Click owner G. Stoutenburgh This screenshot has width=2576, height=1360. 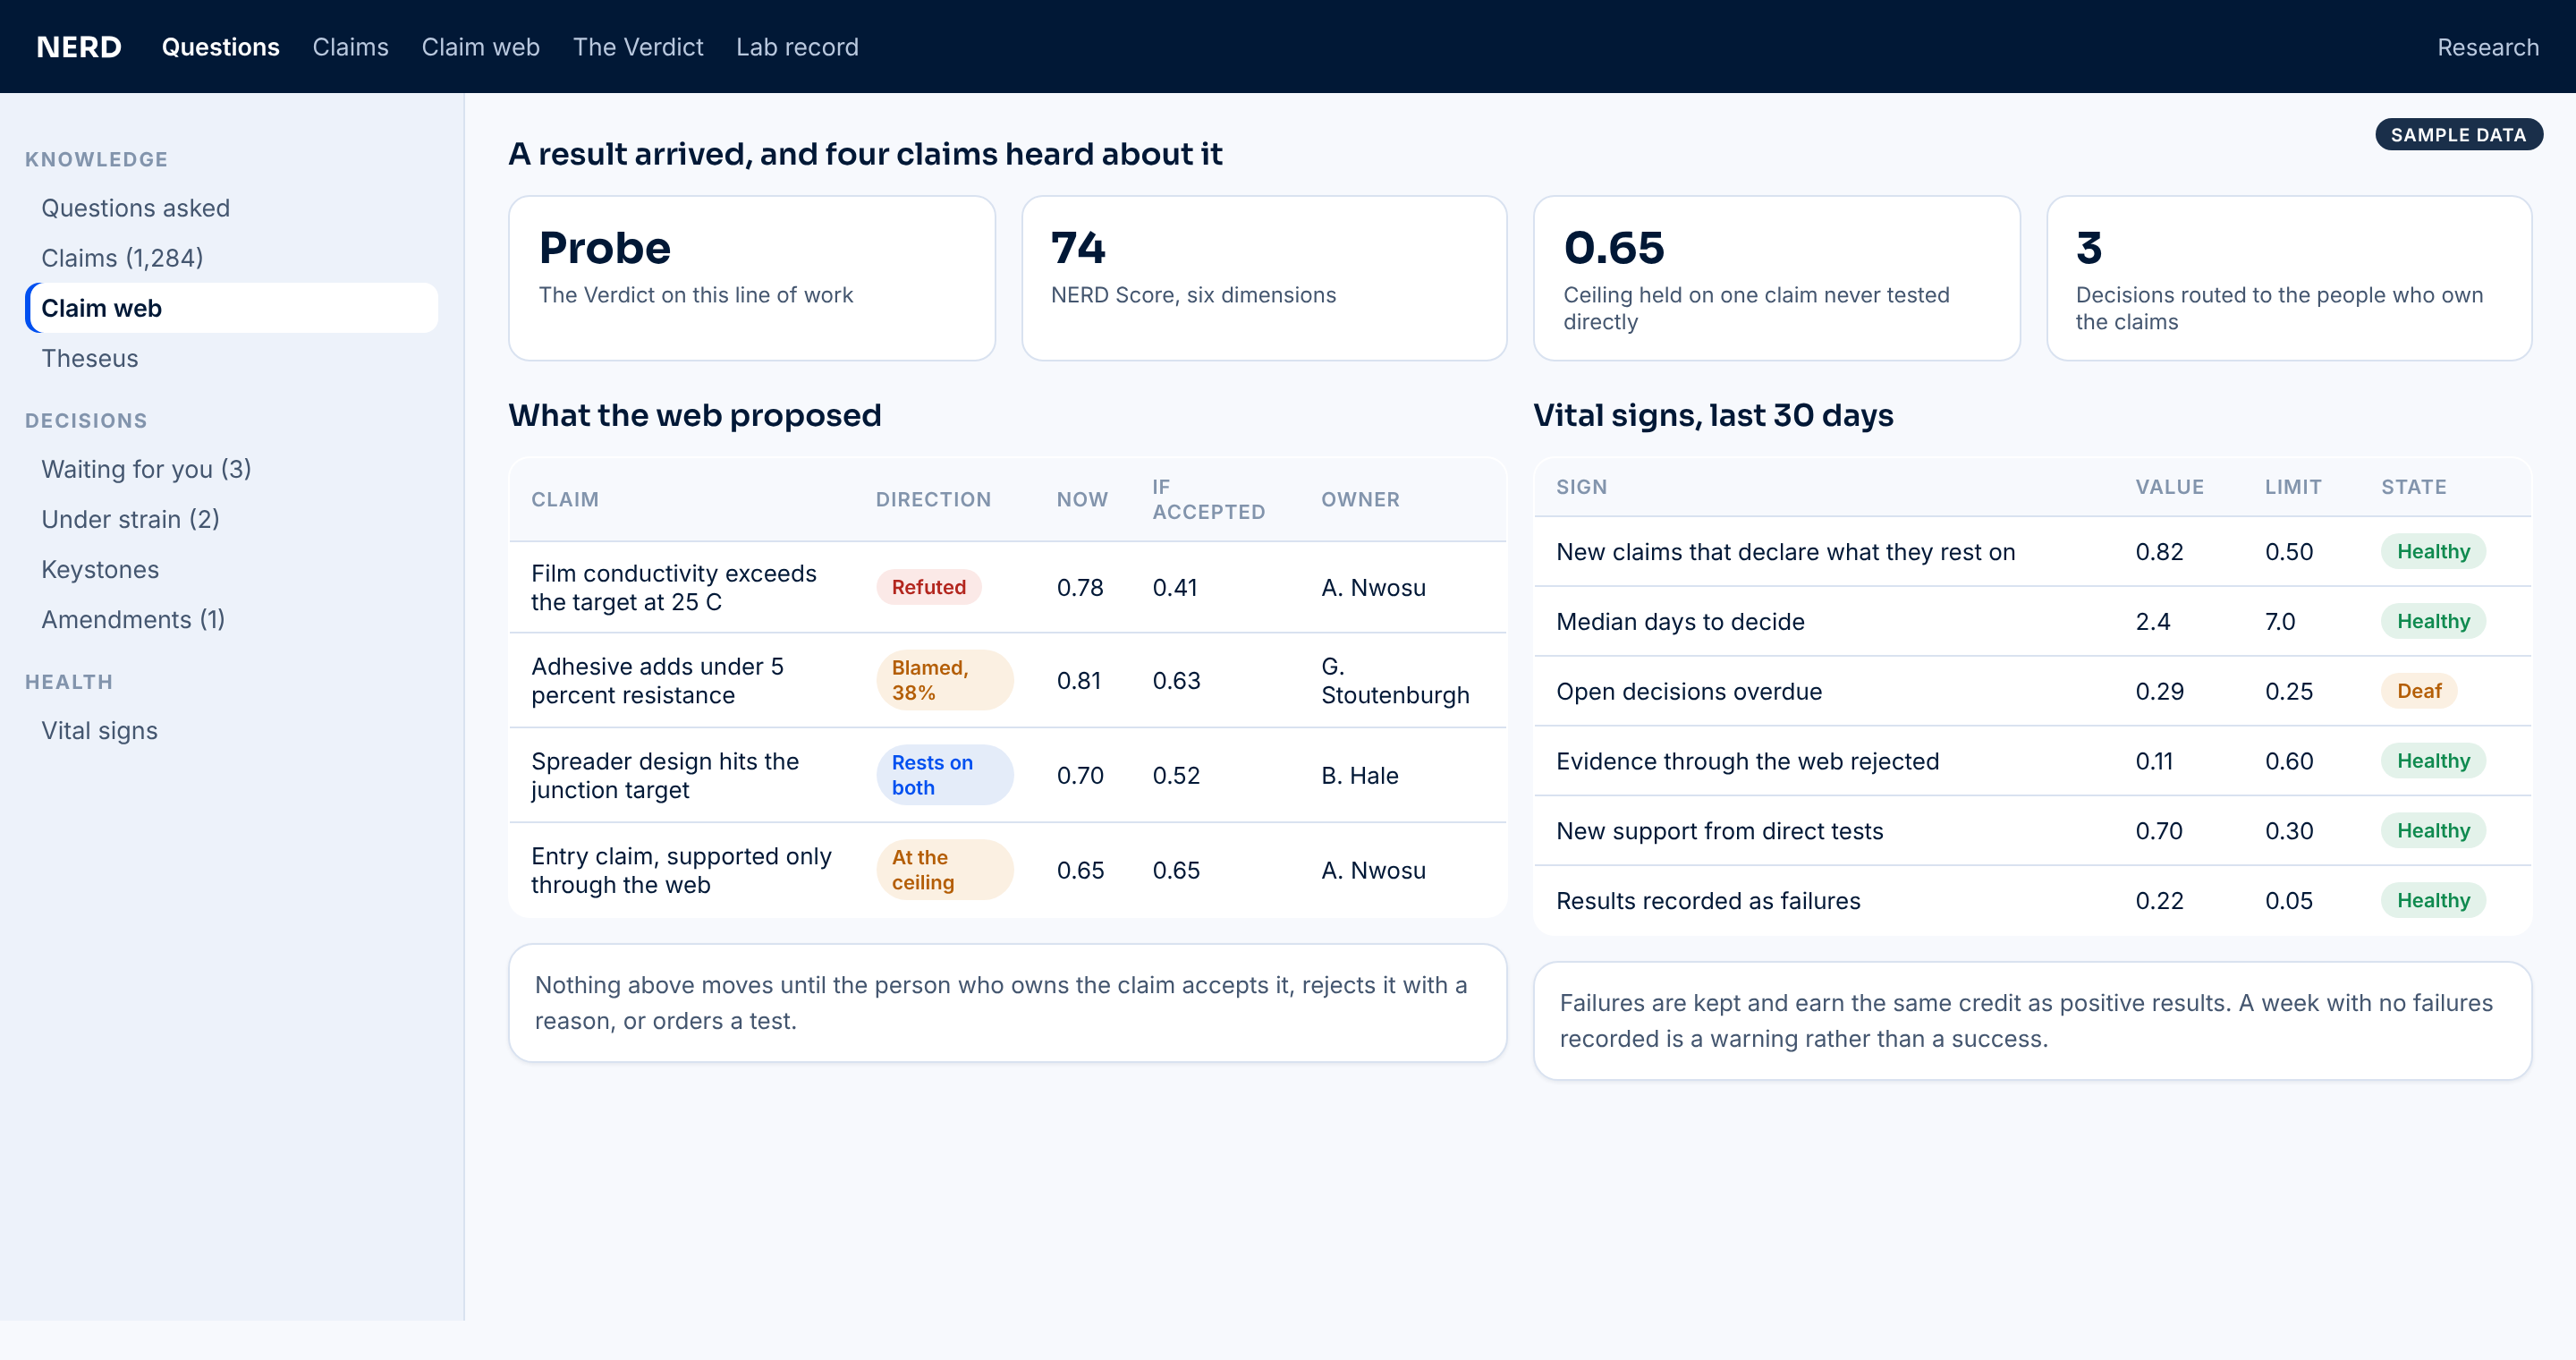click(x=1395, y=680)
